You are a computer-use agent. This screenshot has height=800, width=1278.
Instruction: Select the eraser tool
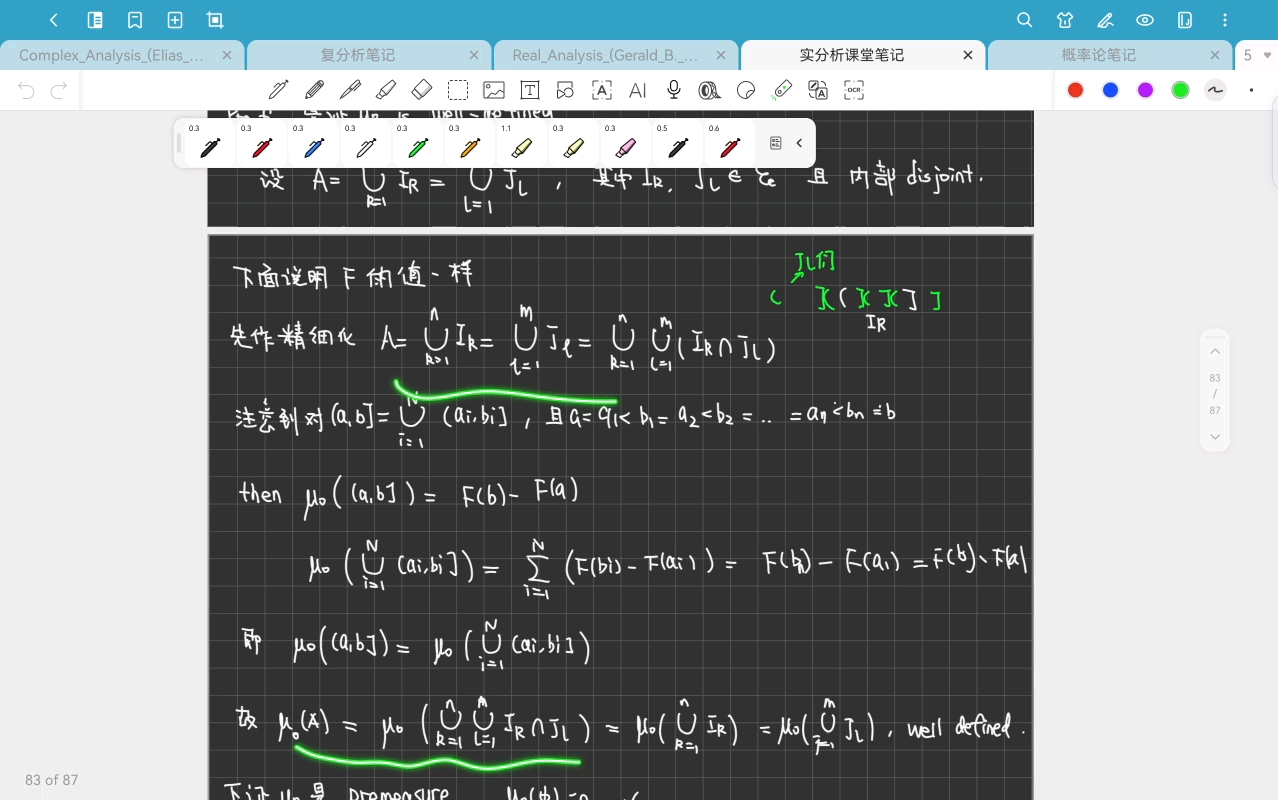point(422,90)
